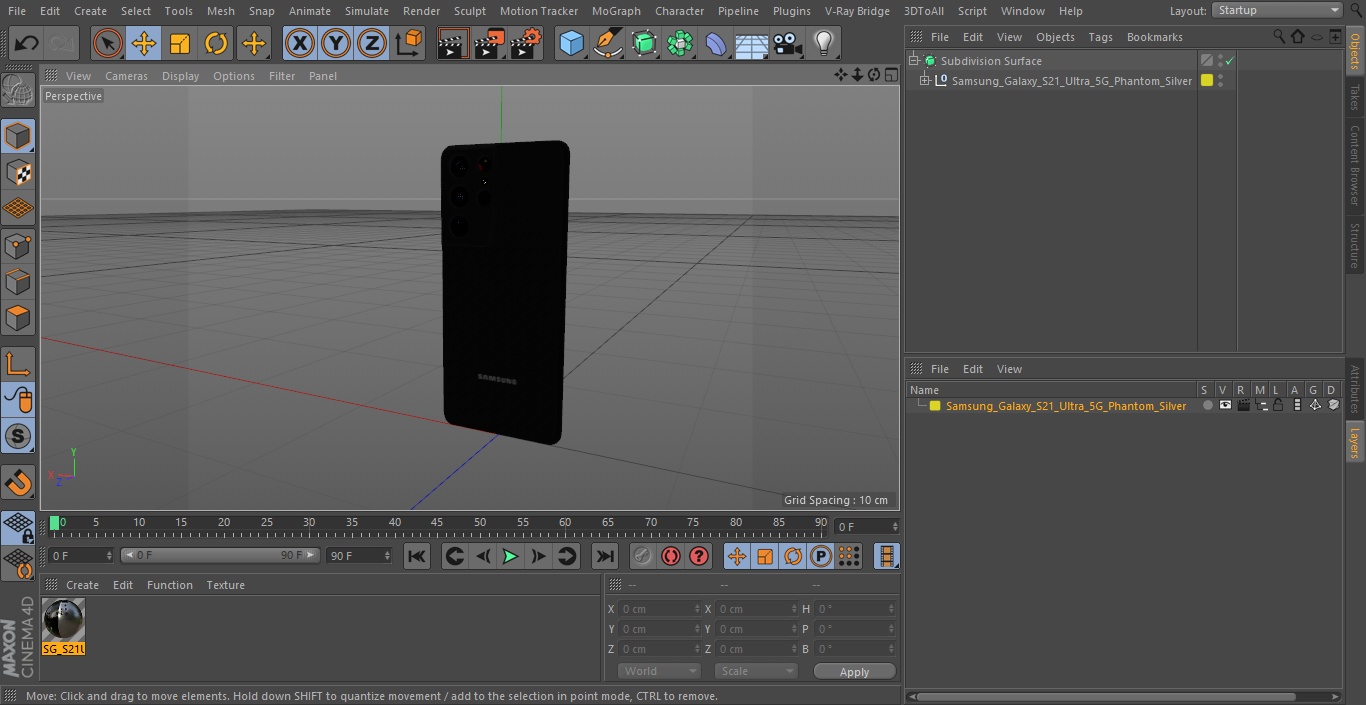Render to Picture Viewer
Viewport: 1366px width, 705px height.
click(x=489, y=43)
